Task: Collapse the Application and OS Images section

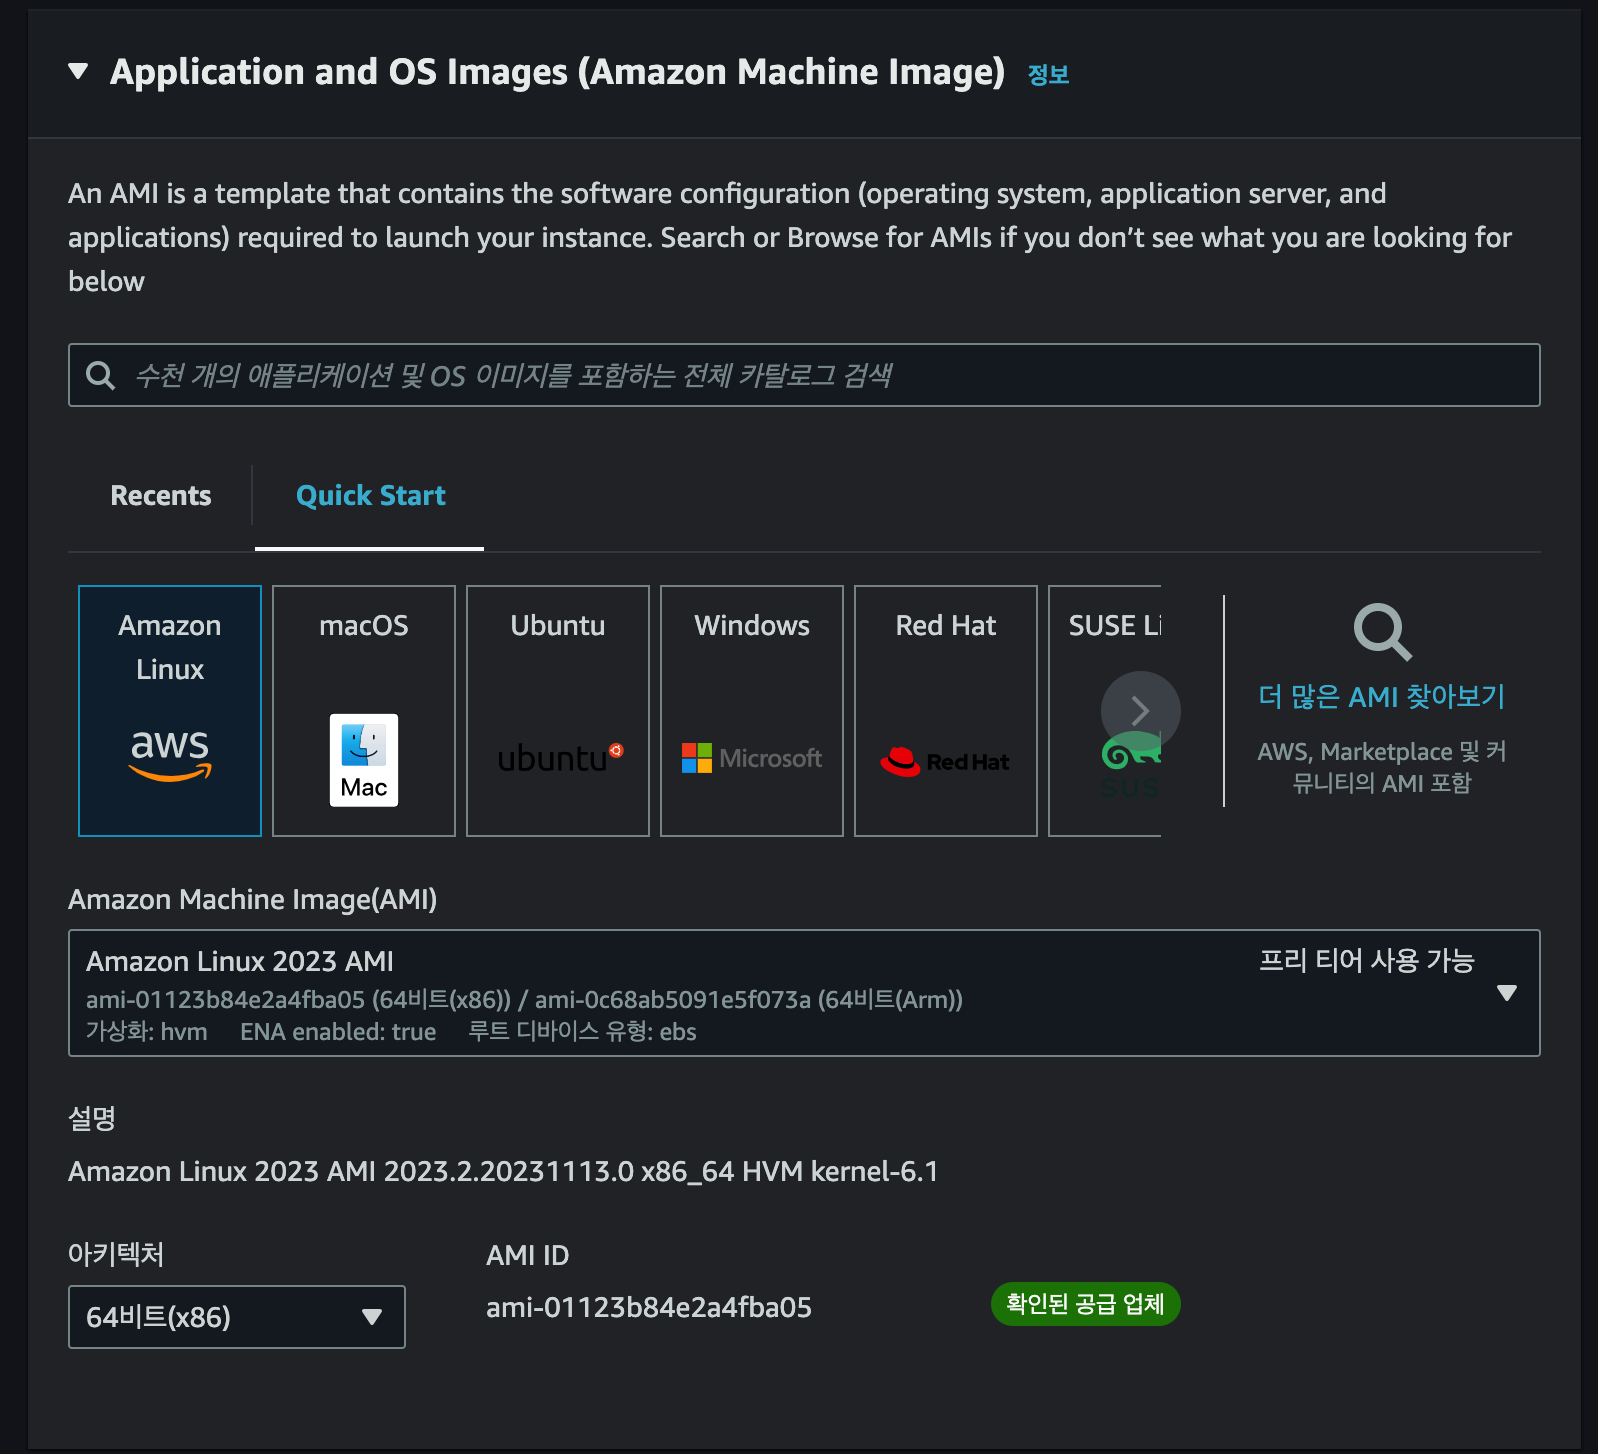Action: click(x=78, y=72)
